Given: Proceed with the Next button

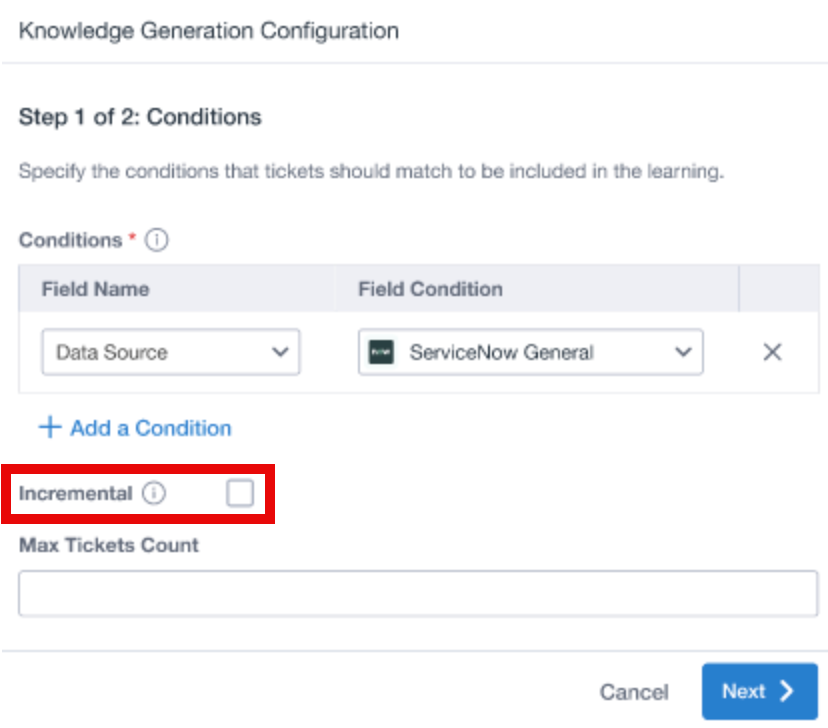Looking at the screenshot, I should point(760,691).
